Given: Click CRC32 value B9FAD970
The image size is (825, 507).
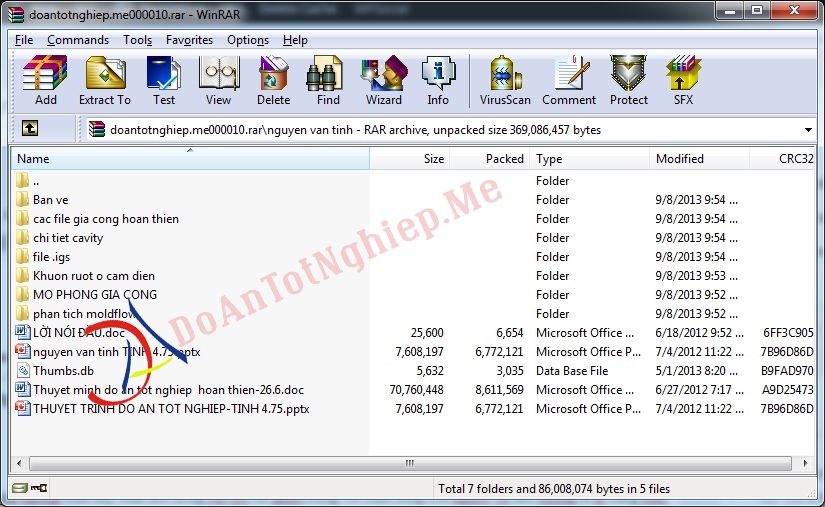Looking at the screenshot, I should tap(787, 370).
